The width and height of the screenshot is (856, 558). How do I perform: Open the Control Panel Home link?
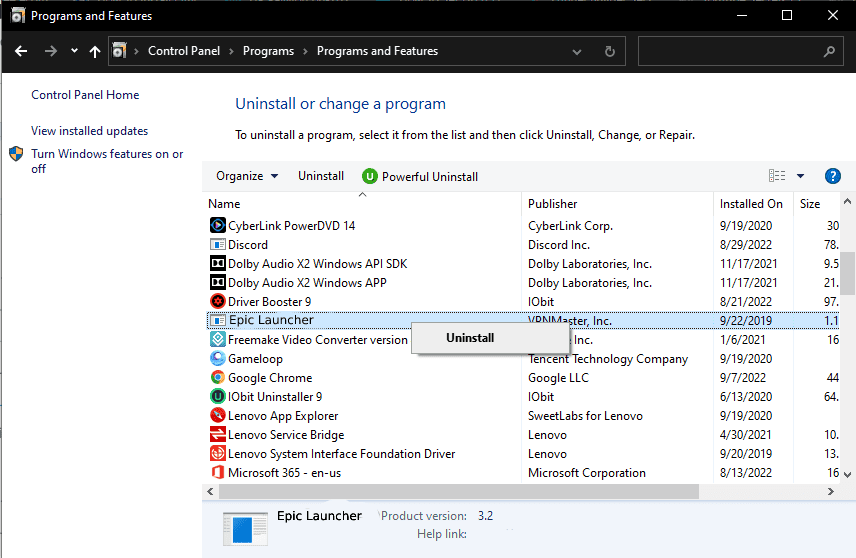pyautogui.click(x=85, y=95)
